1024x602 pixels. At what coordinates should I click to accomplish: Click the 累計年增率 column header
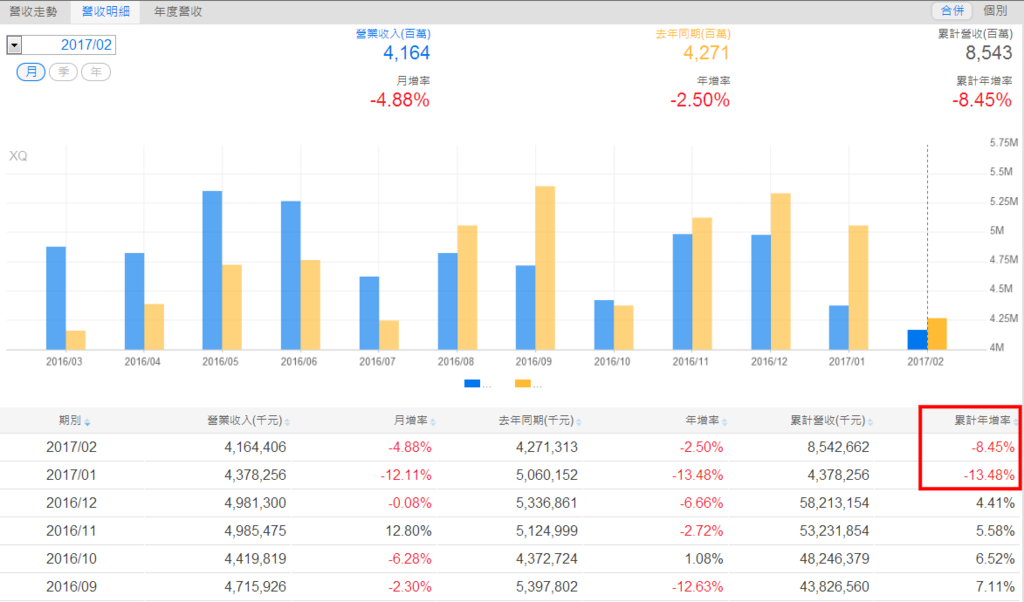[982, 420]
